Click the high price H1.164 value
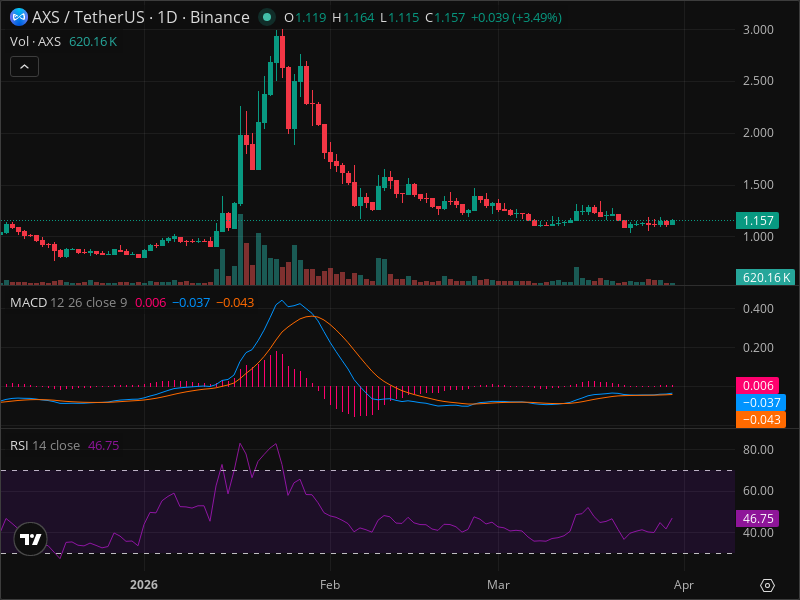Image resolution: width=800 pixels, height=600 pixels. [353, 18]
